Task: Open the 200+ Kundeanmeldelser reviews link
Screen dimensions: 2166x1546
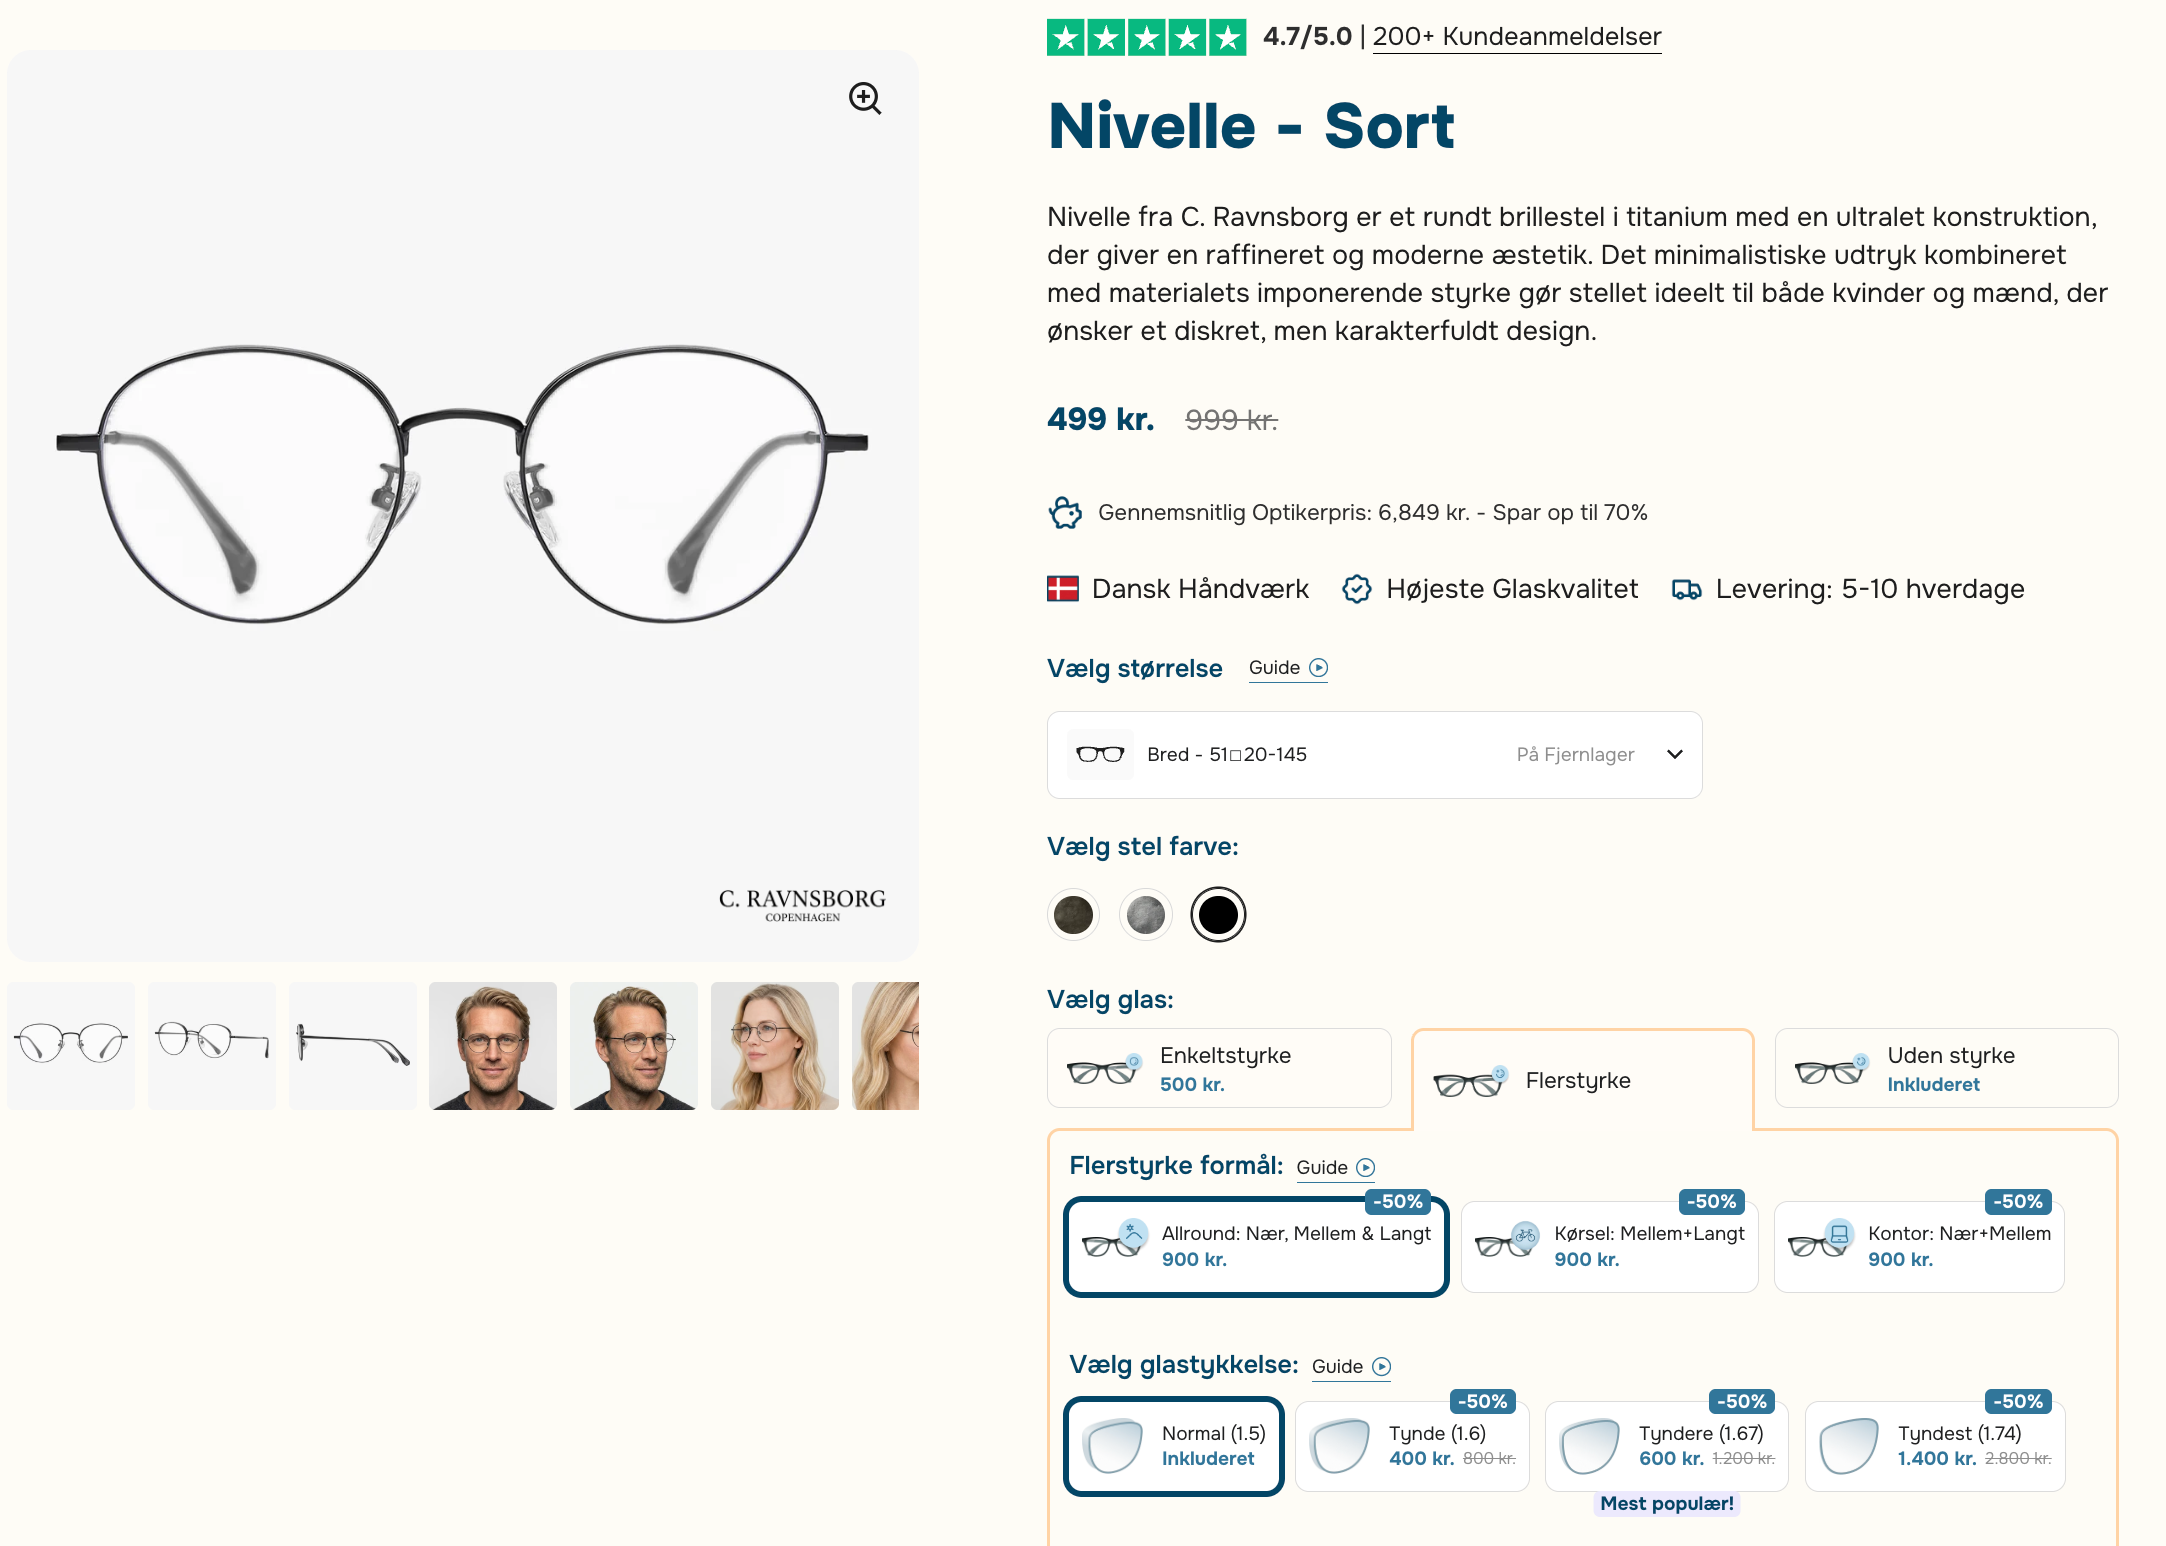Action: (x=1516, y=37)
